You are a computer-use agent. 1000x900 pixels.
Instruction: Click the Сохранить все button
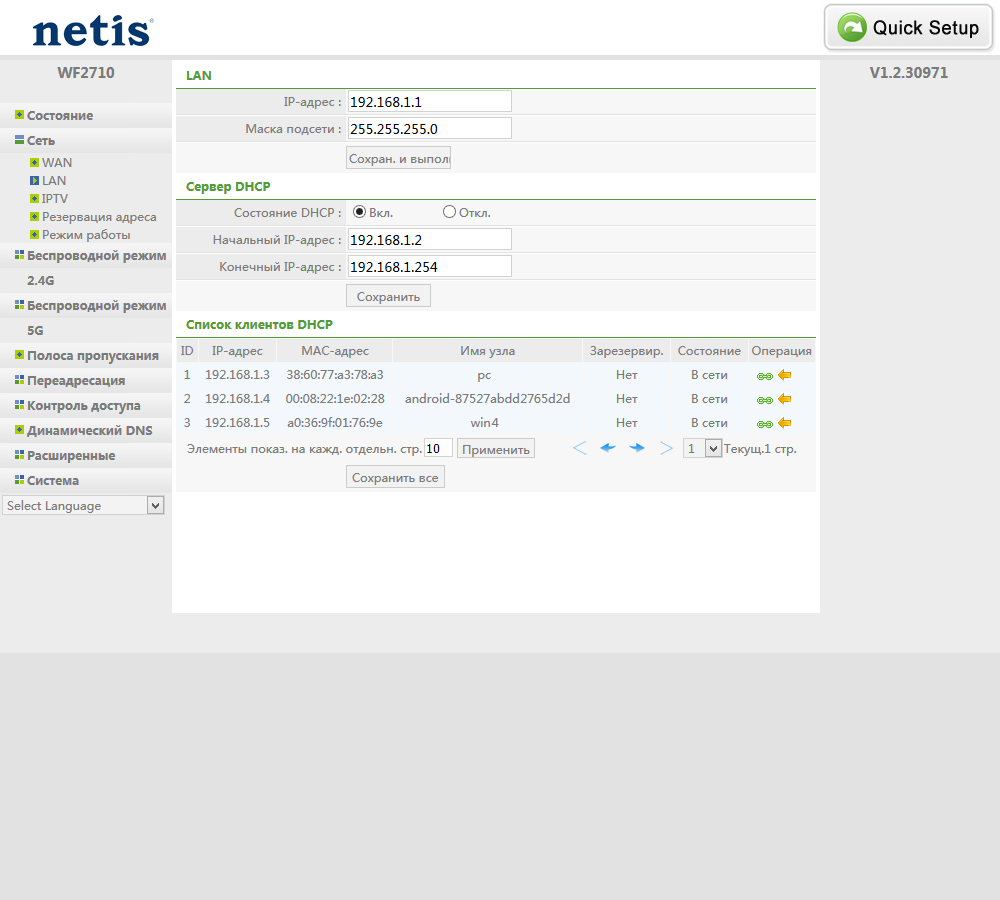point(395,477)
